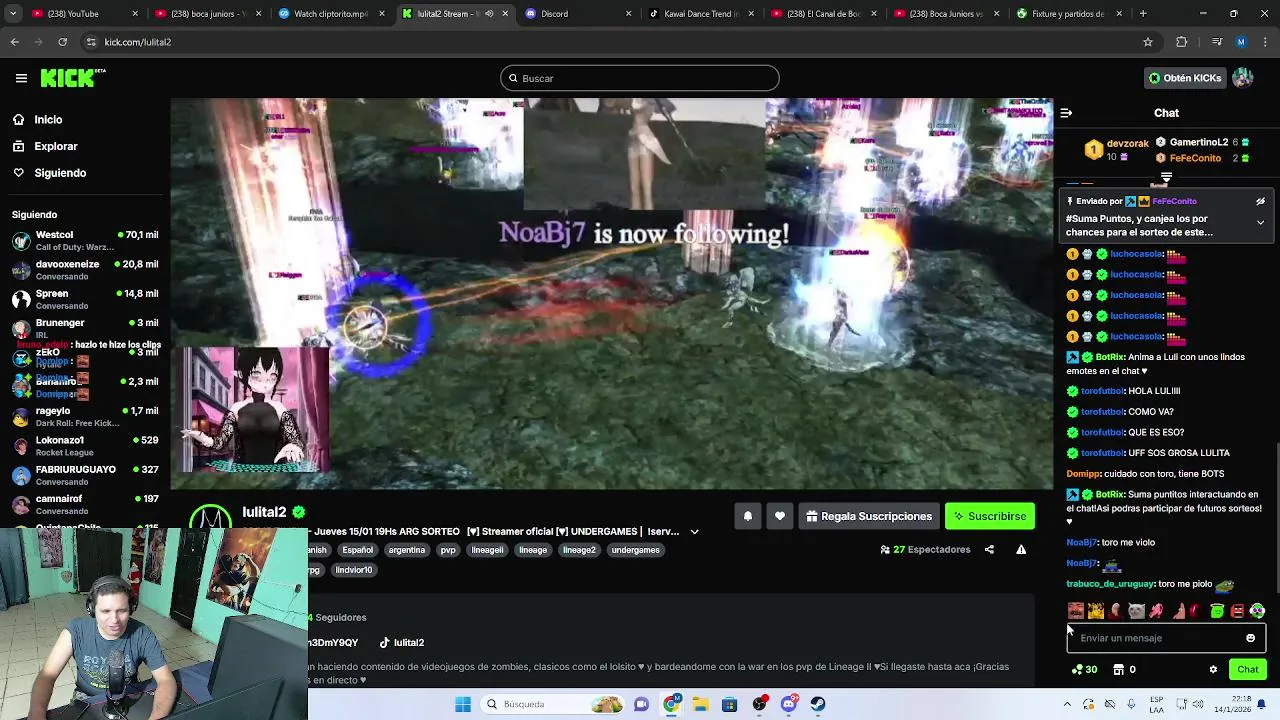The width and height of the screenshot is (1280, 720).
Task: Send message with the green Chat button
Action: click(1247, 669)
